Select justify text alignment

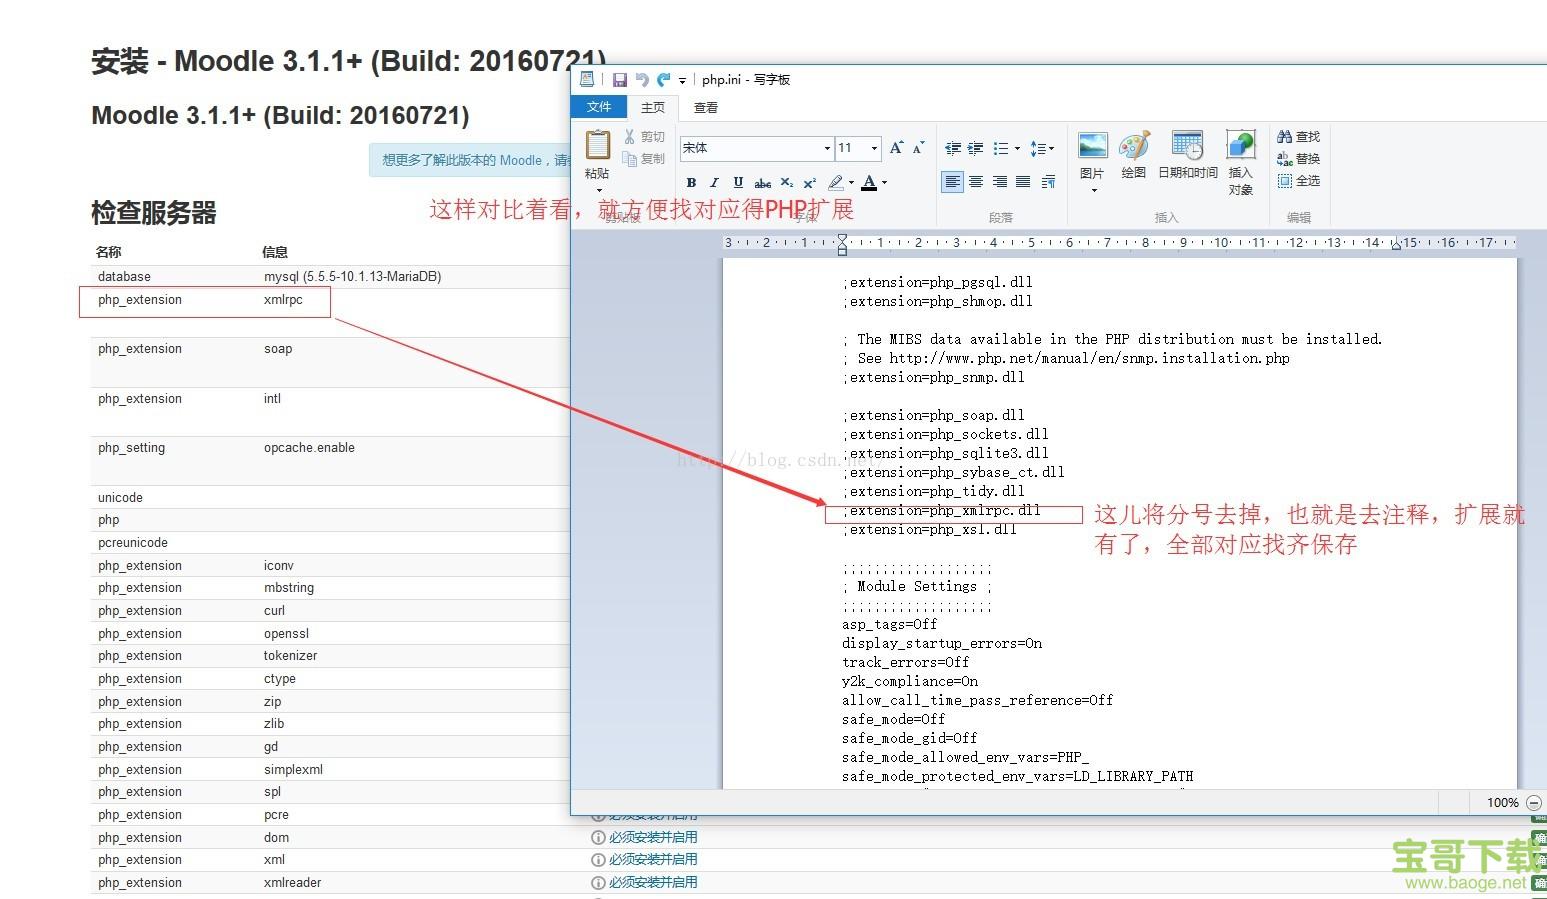click(1023, 181)
